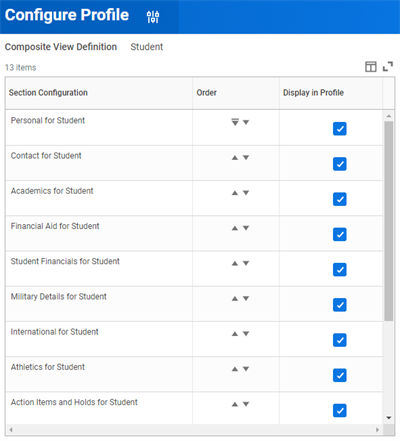The width and height of the screenshot is (400, 441).
Task: Move Student Financials for Student up
Action: pos(235,264)
